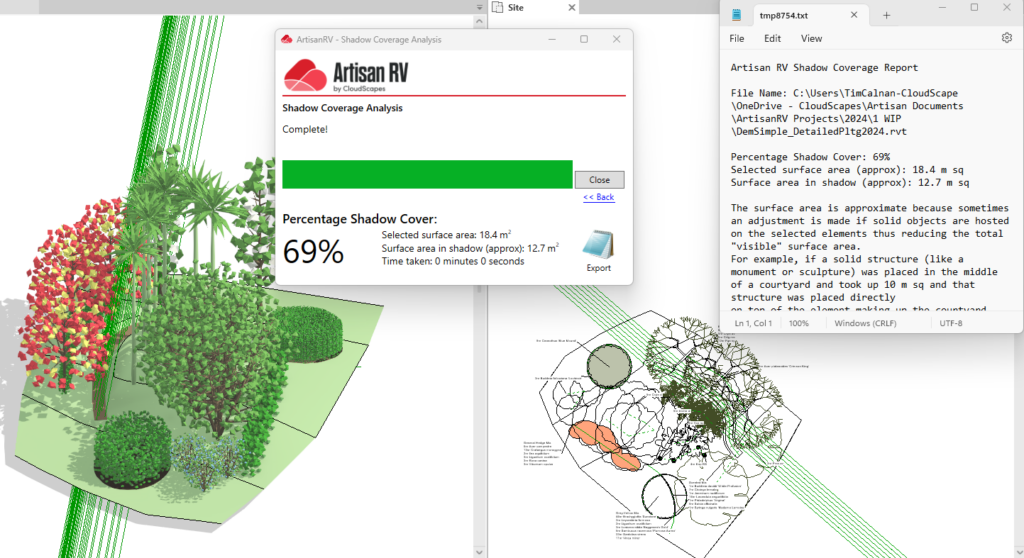
Task: Click the green progress bar
Action: point(427,174)
